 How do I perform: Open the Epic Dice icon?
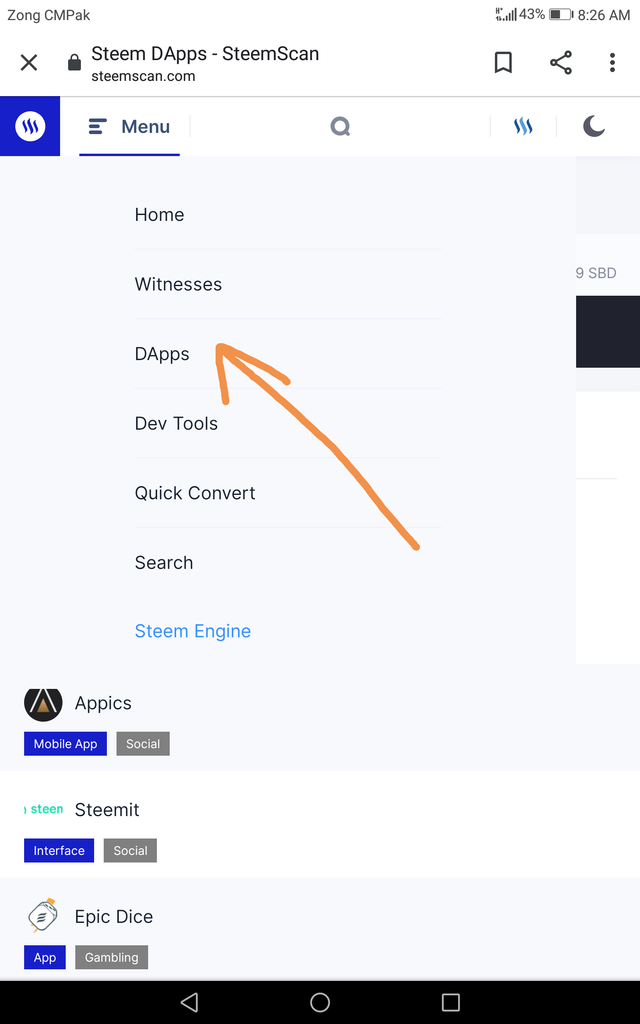point(43,916)
